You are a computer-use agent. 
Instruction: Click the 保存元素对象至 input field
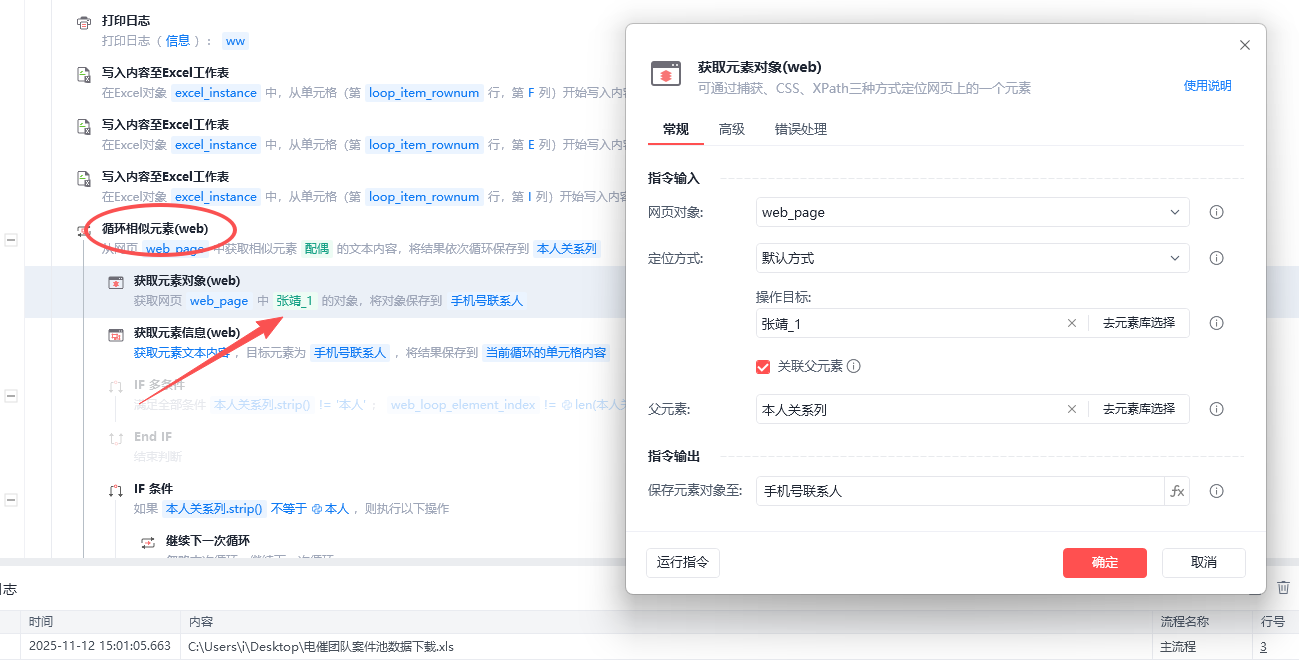pyautogui.click(x=961, y=491)
